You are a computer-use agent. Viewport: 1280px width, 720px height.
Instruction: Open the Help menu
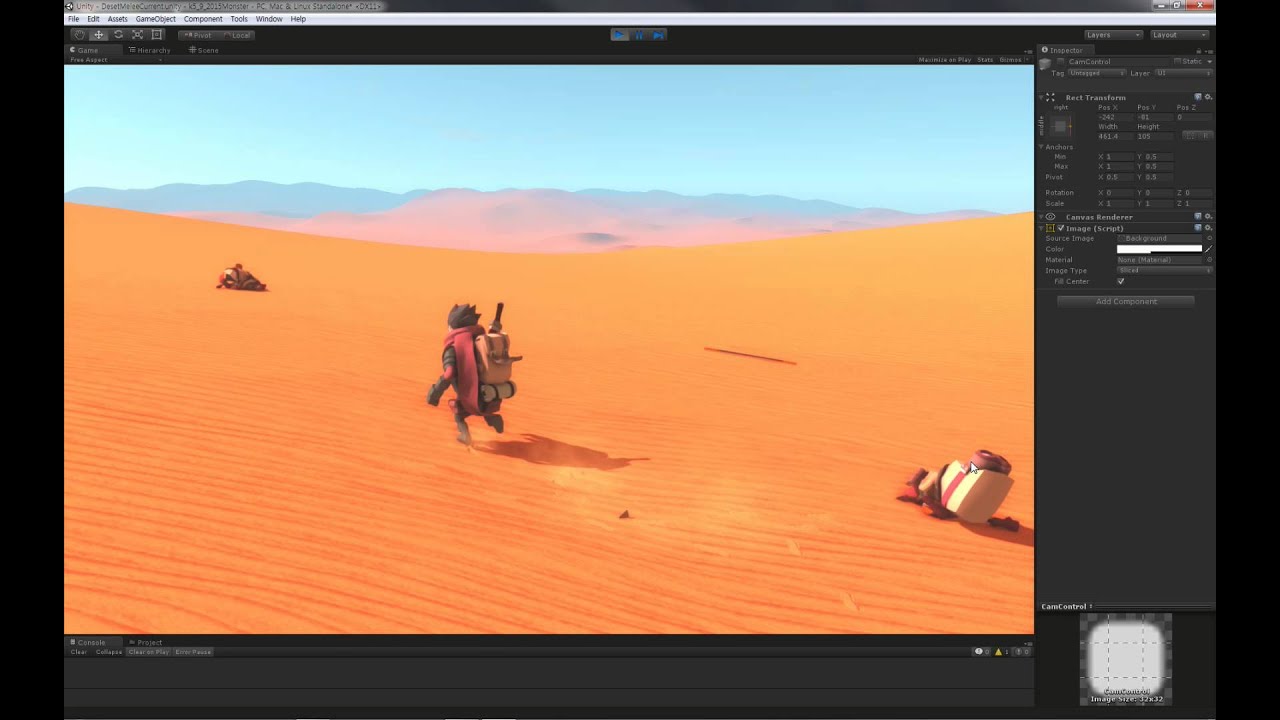pos(298,19)
